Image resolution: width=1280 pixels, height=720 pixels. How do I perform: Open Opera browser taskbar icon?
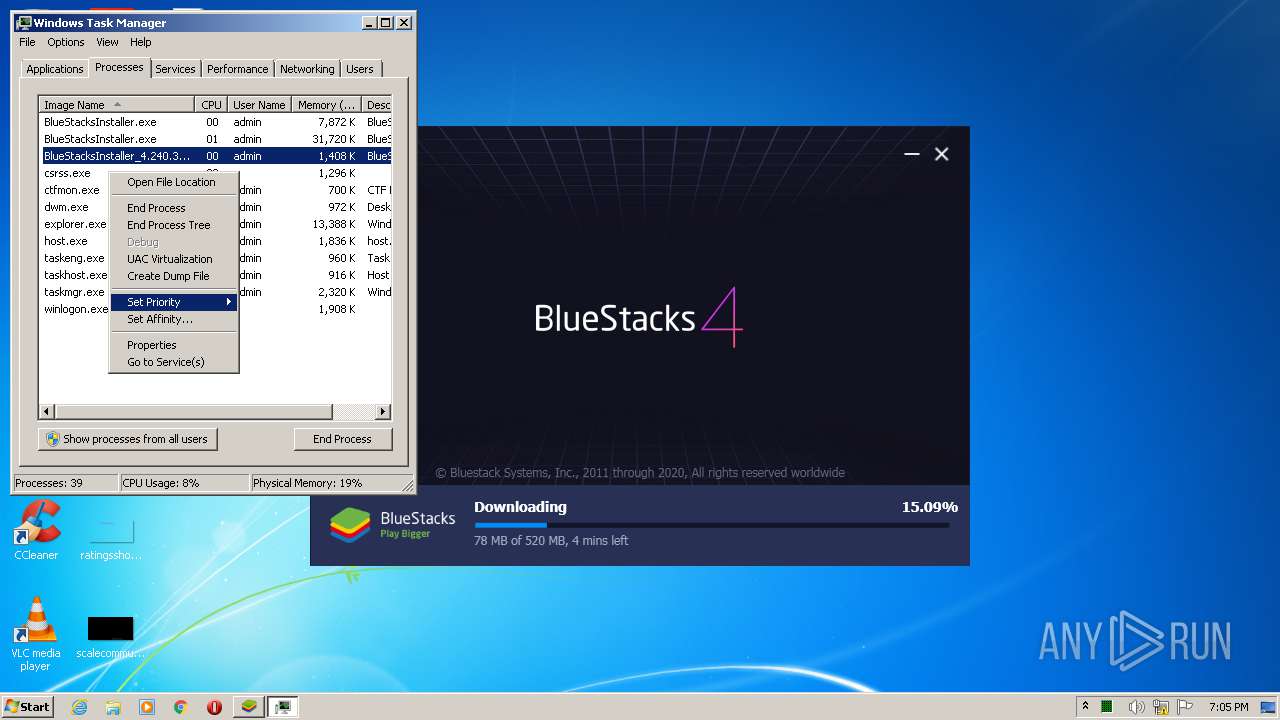[214, 707]
